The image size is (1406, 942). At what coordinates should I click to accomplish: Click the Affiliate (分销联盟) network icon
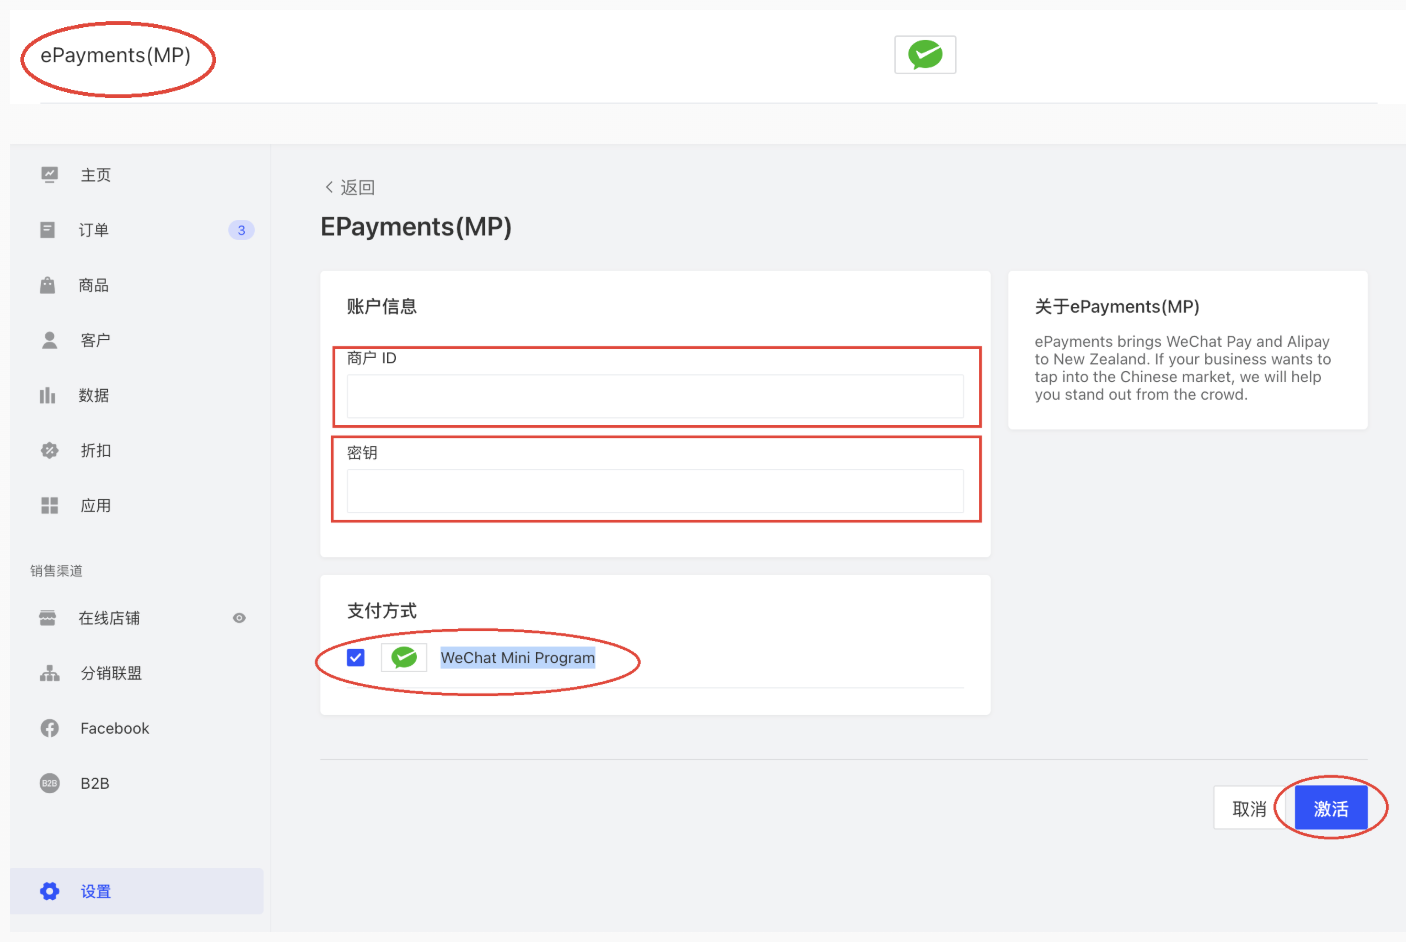pyautogui.click(x=49, y=673)
